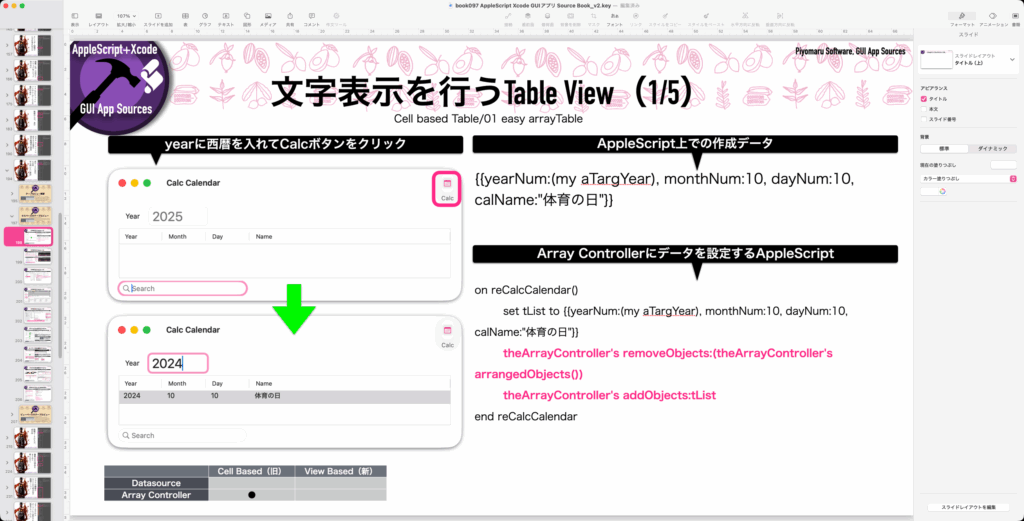Screen dimensions: 1024x521
Task: Select the ダイナミック background tab
Action: (x=992, y=148)
